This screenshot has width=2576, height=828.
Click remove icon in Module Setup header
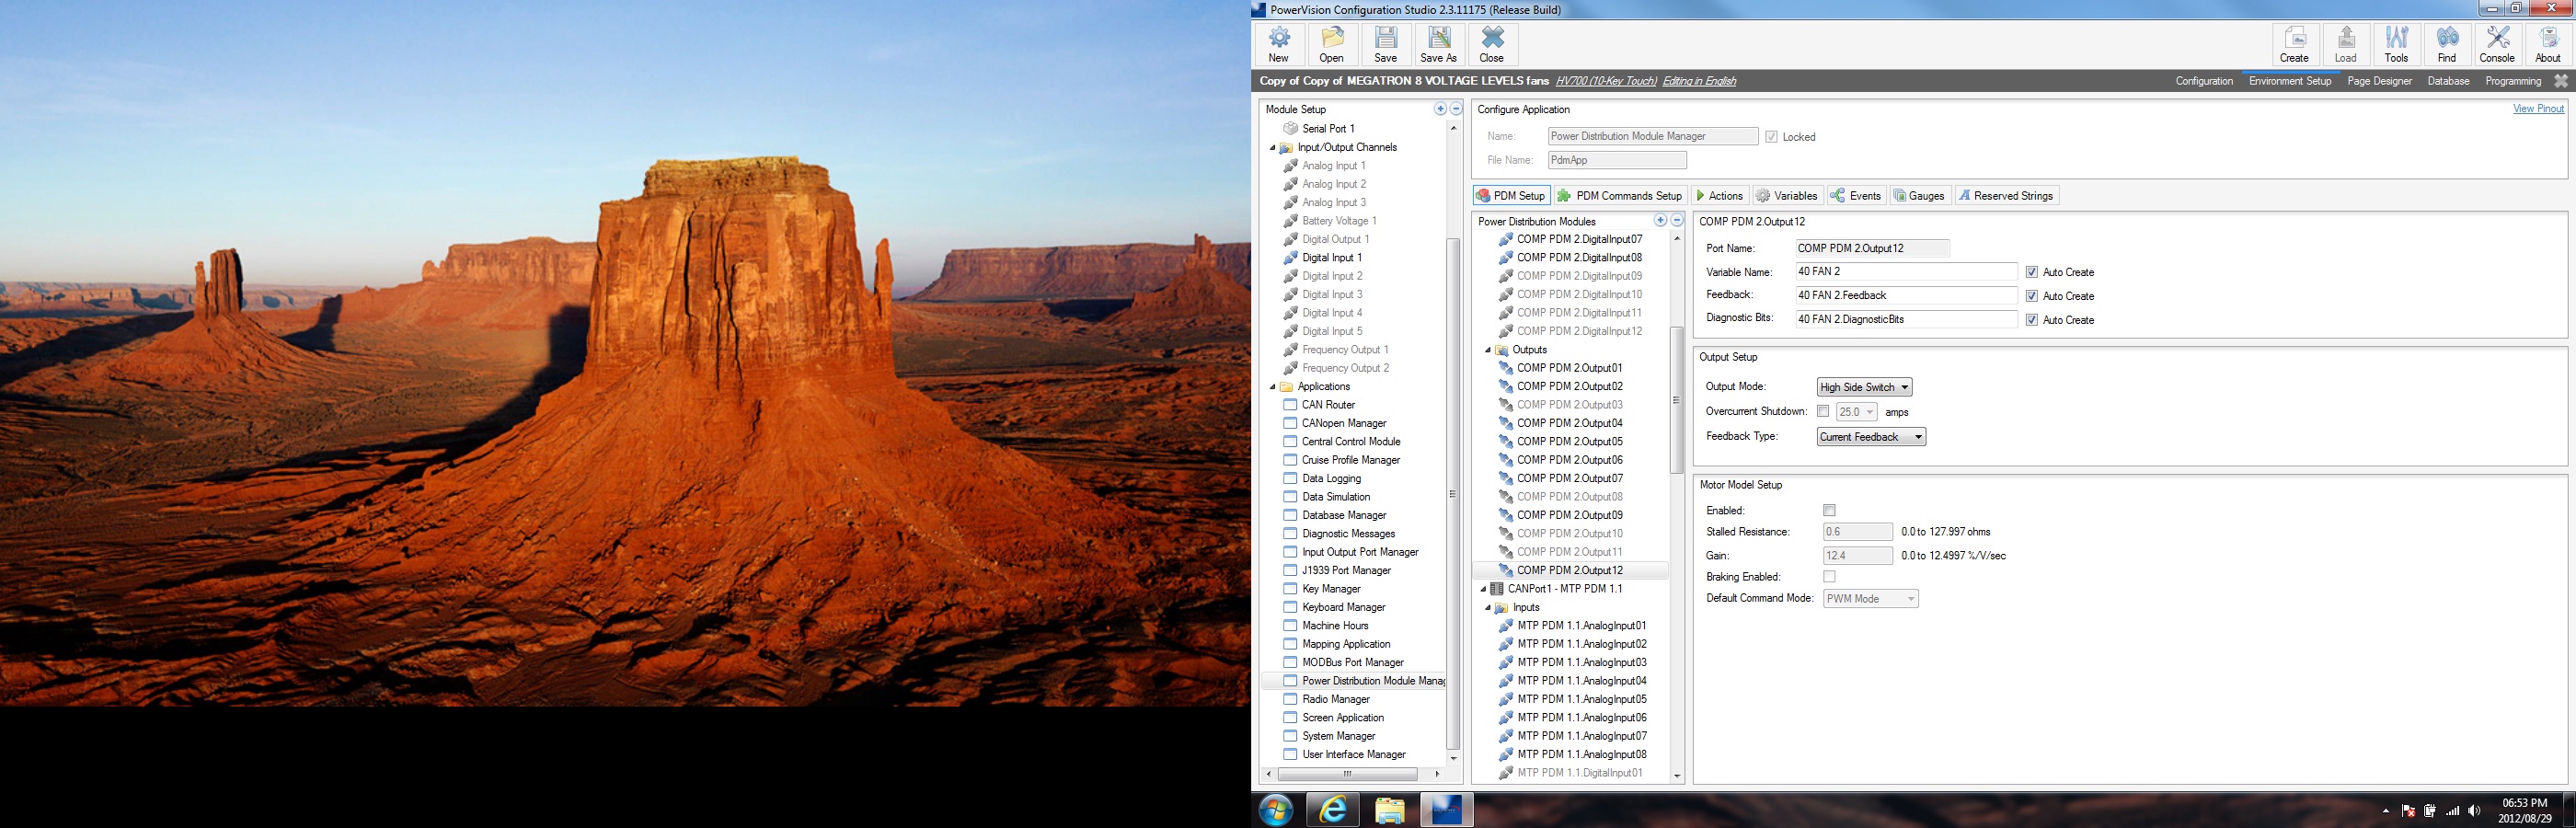tap(1456, 109)
